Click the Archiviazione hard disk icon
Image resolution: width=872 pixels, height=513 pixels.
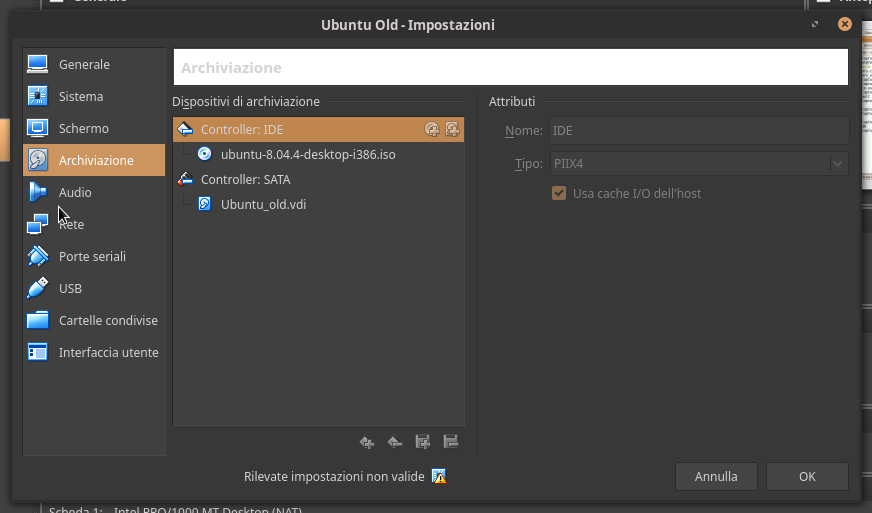[x=38, y=160]
